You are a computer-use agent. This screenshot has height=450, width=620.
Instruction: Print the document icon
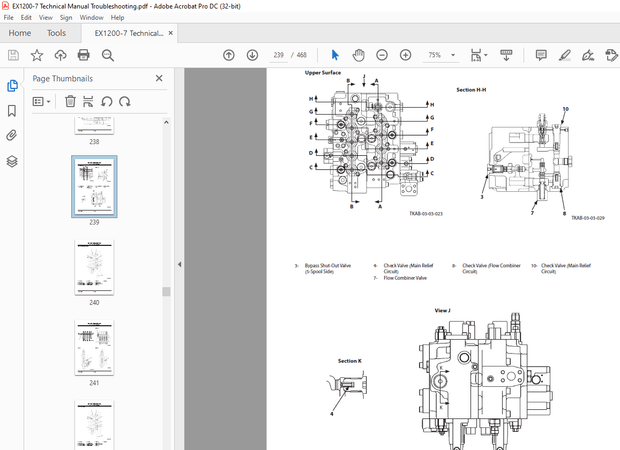coord(83,55)
